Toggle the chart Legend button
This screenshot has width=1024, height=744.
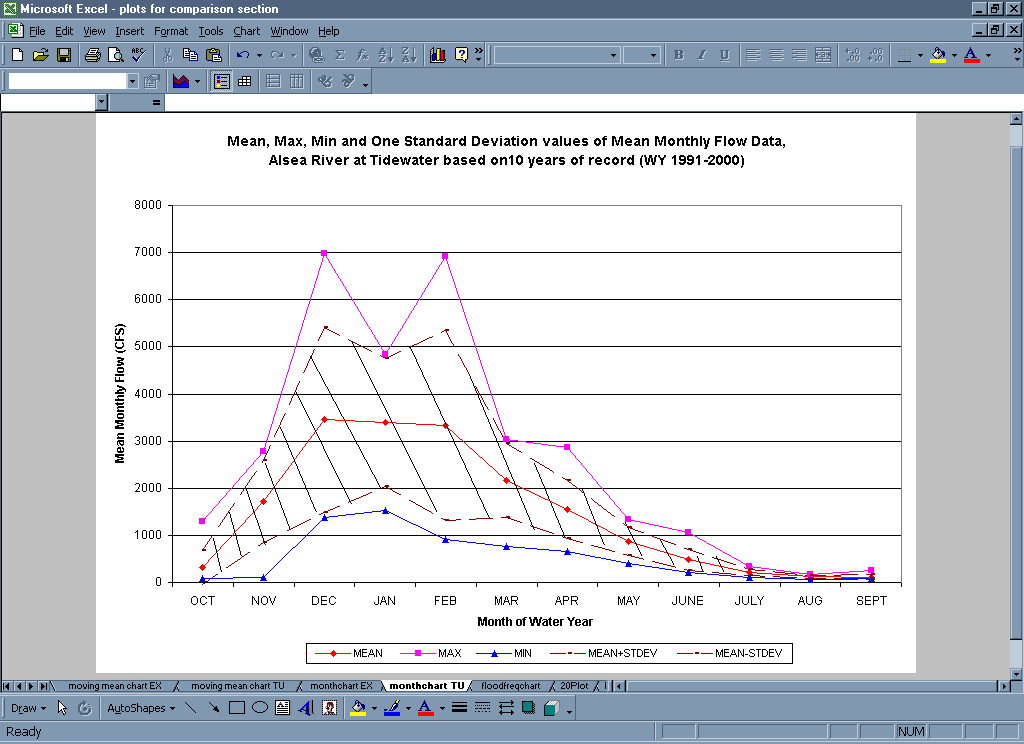[x=221, y=81]
